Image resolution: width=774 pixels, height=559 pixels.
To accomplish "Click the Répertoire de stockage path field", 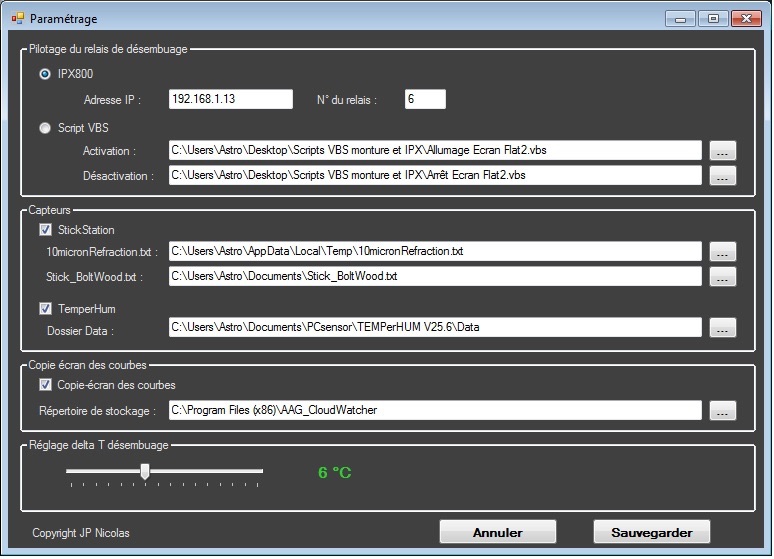I will pos(435,410).
